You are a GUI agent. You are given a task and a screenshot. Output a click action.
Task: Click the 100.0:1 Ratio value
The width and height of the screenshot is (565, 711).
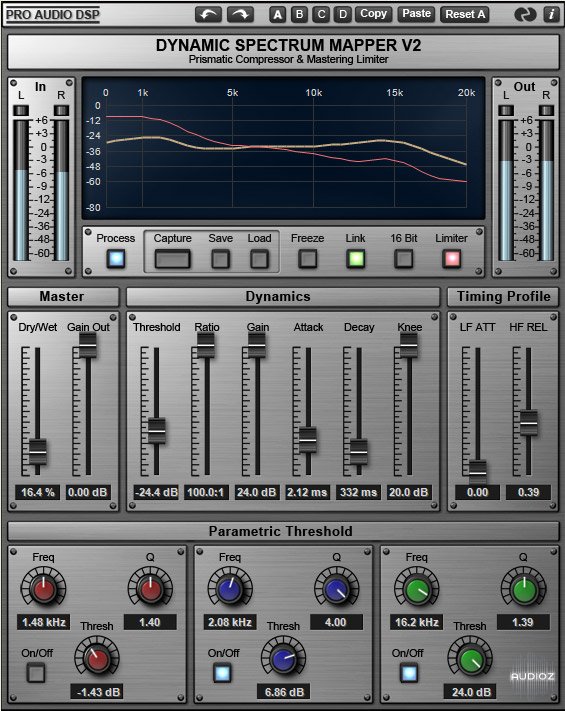[206, 492]
